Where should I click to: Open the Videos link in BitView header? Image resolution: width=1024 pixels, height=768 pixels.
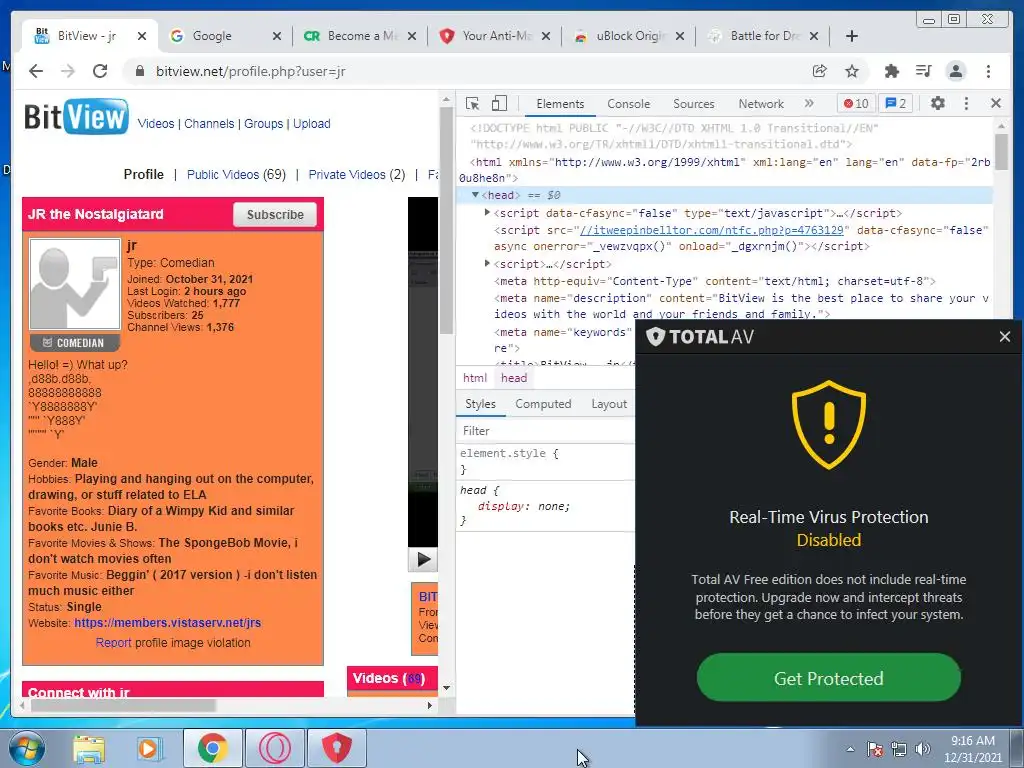pyautogui.click(x=156, y=124)
